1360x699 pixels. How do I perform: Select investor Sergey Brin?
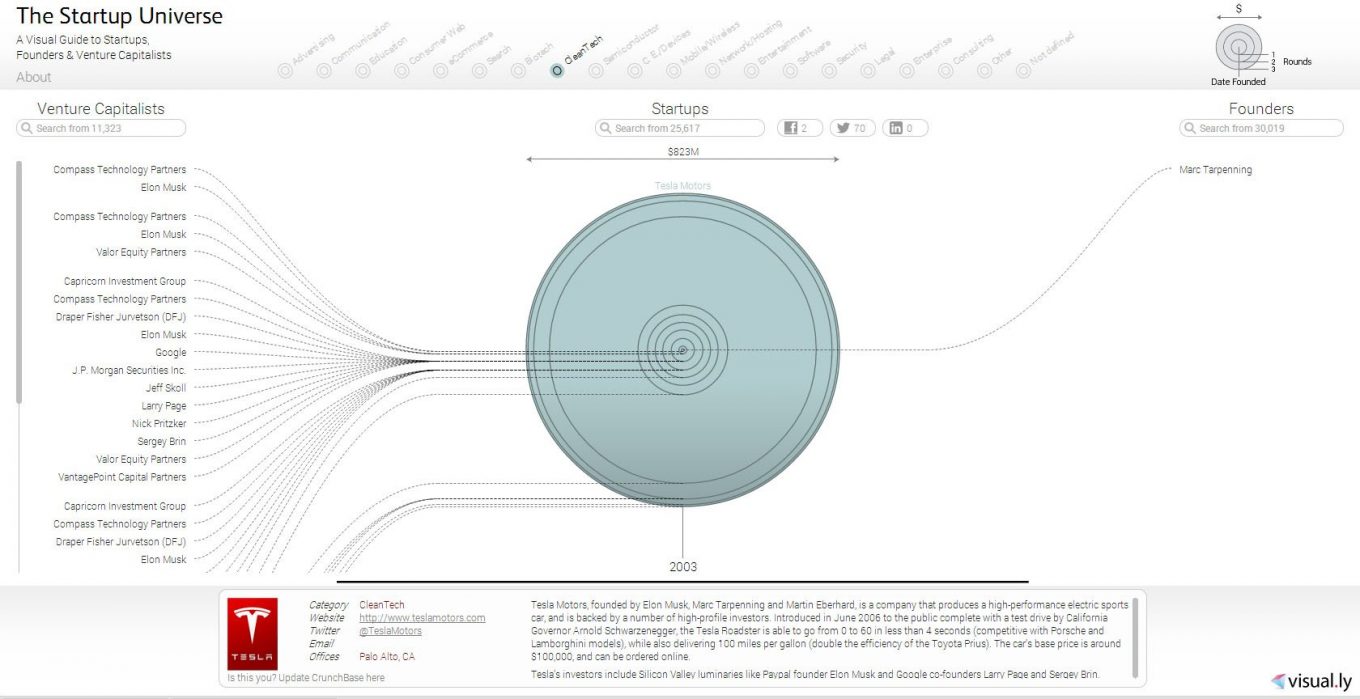(x=162, y=441)
